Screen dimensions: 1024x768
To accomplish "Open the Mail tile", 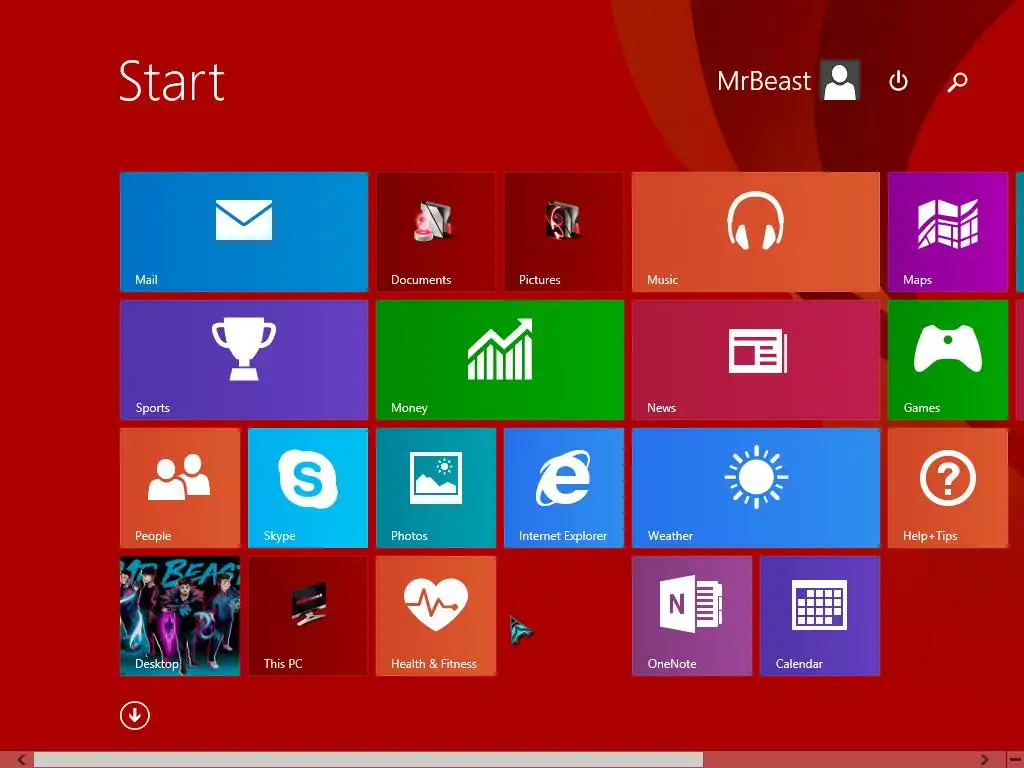I will [244, 232].
